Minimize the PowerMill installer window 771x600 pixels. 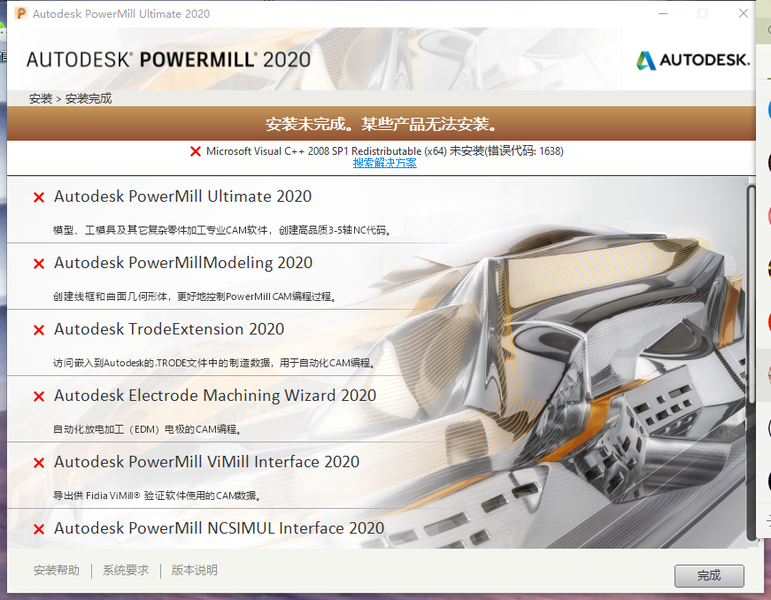click(663, 14)
